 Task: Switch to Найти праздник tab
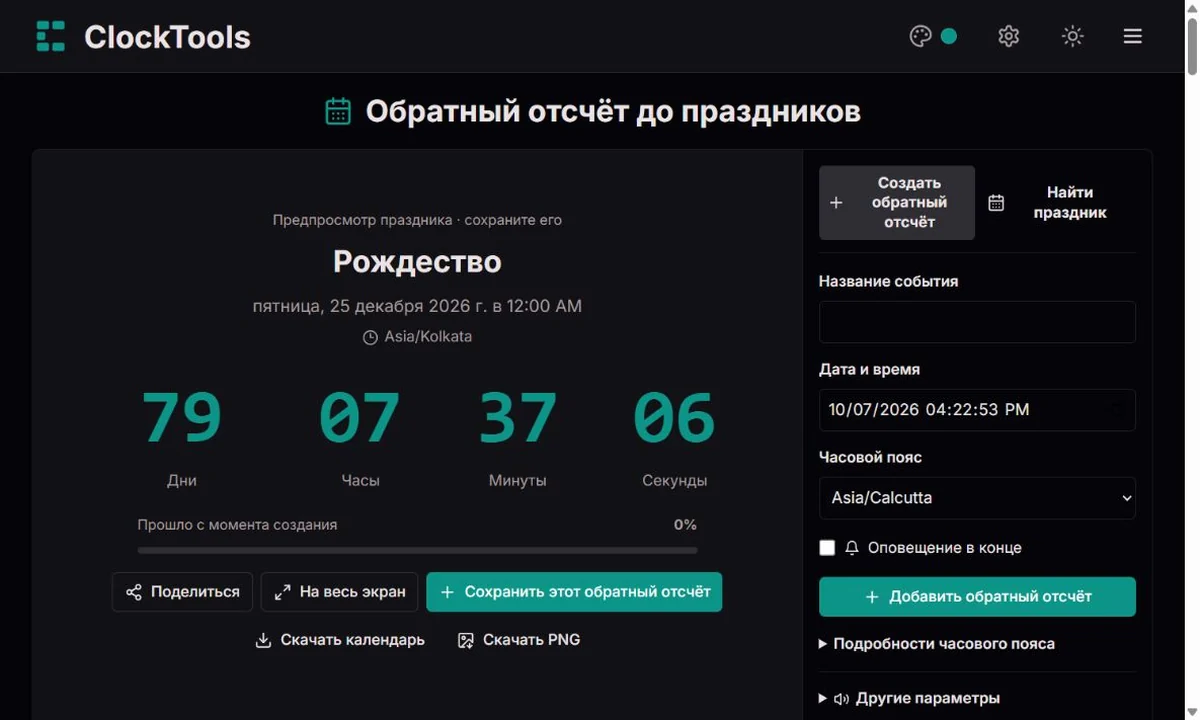1057,202
